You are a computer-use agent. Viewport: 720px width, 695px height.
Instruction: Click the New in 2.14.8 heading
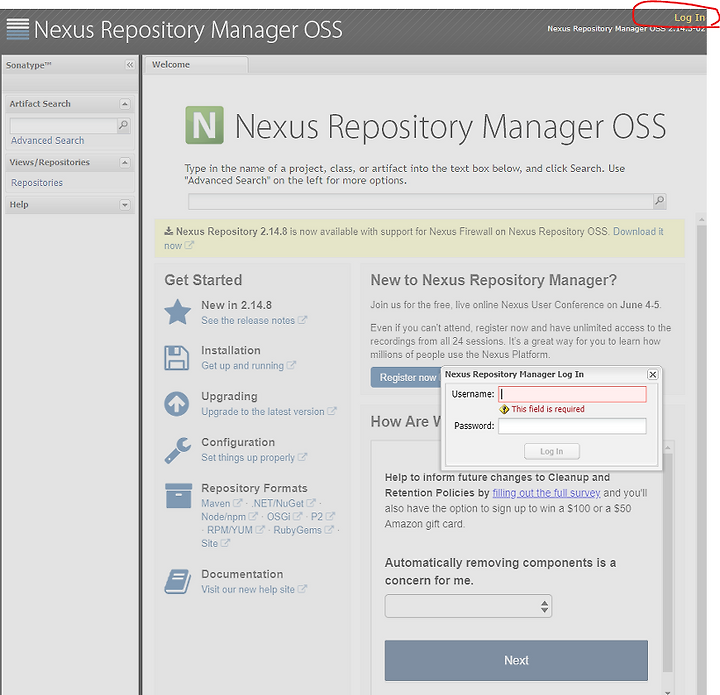(x=236, y=305)
